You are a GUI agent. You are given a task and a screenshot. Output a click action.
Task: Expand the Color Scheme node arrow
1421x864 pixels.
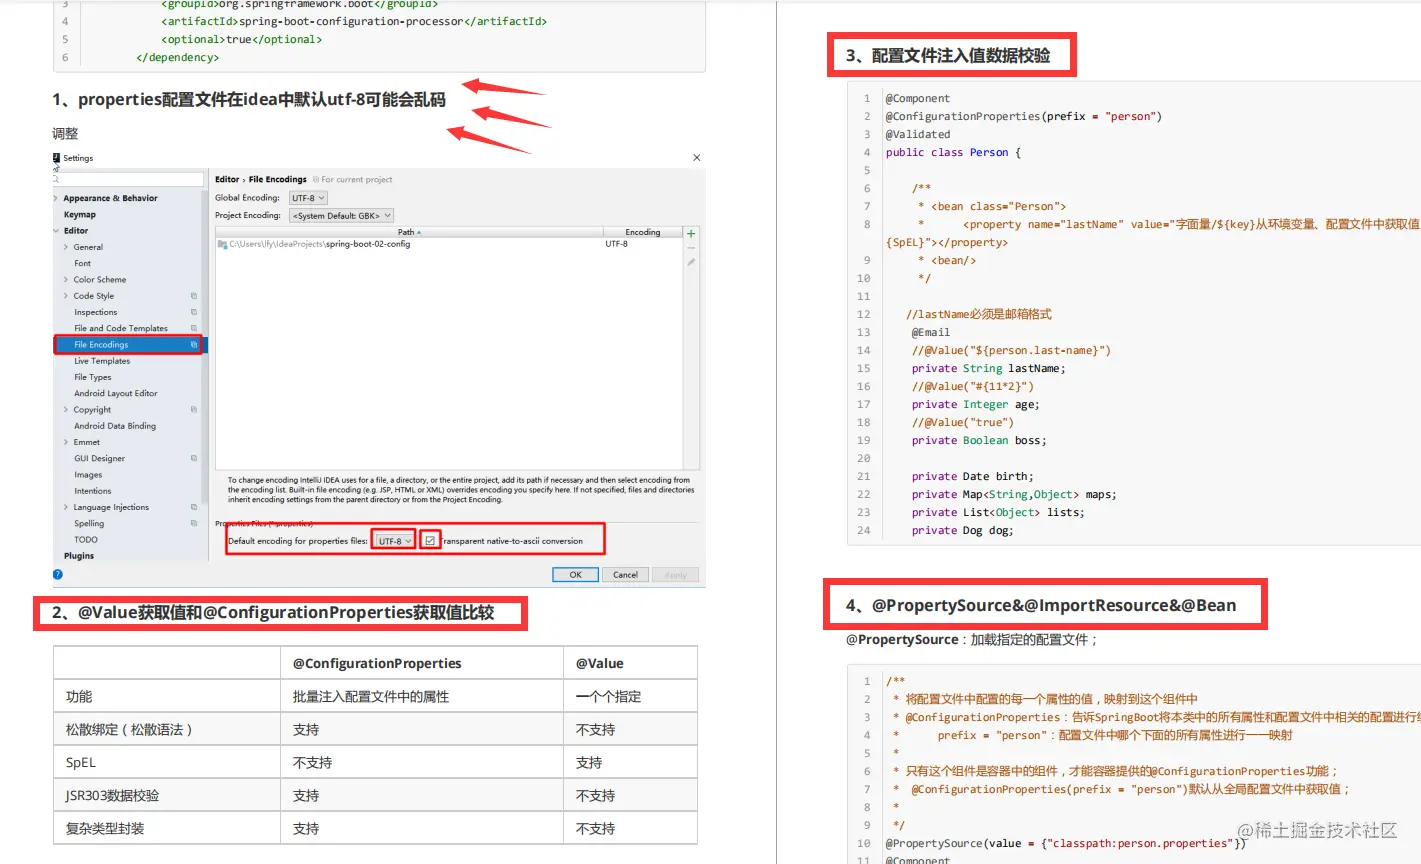[66, 280]
